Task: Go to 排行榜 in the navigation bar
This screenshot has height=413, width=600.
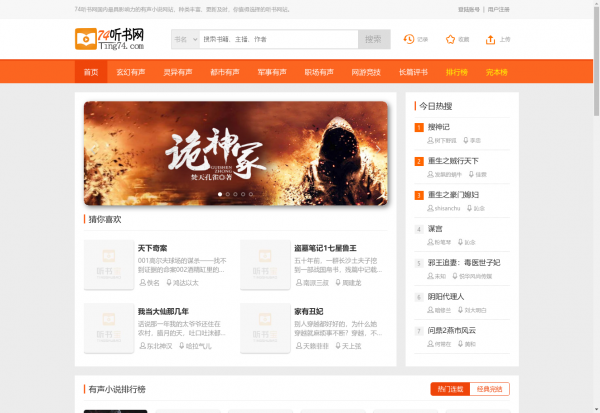Action: click(456, 72)
